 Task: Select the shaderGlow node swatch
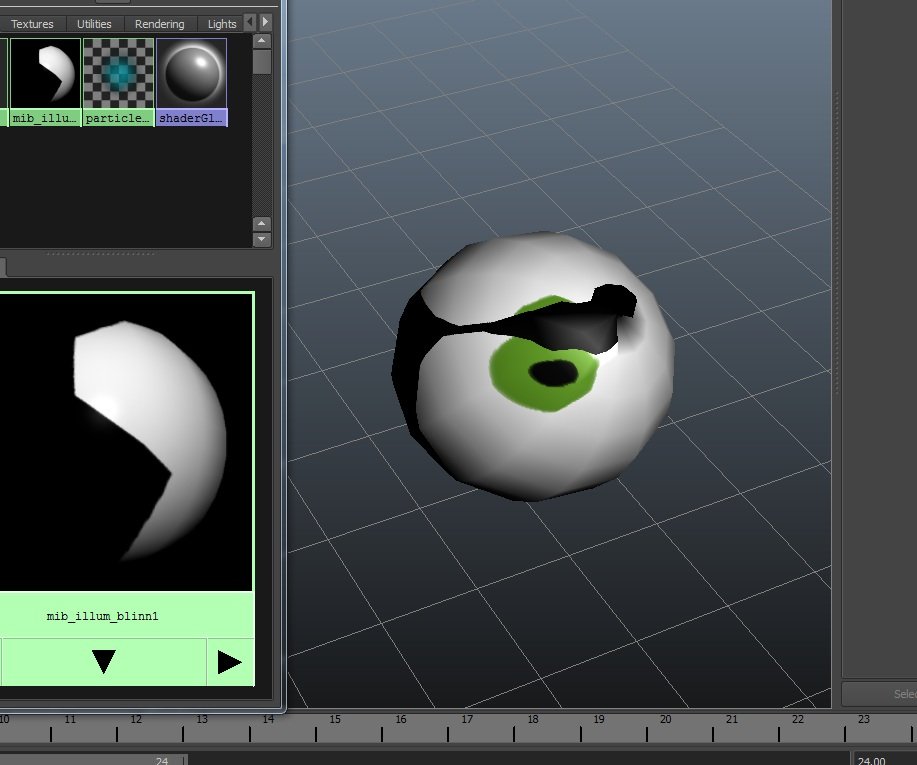[191, 81]
